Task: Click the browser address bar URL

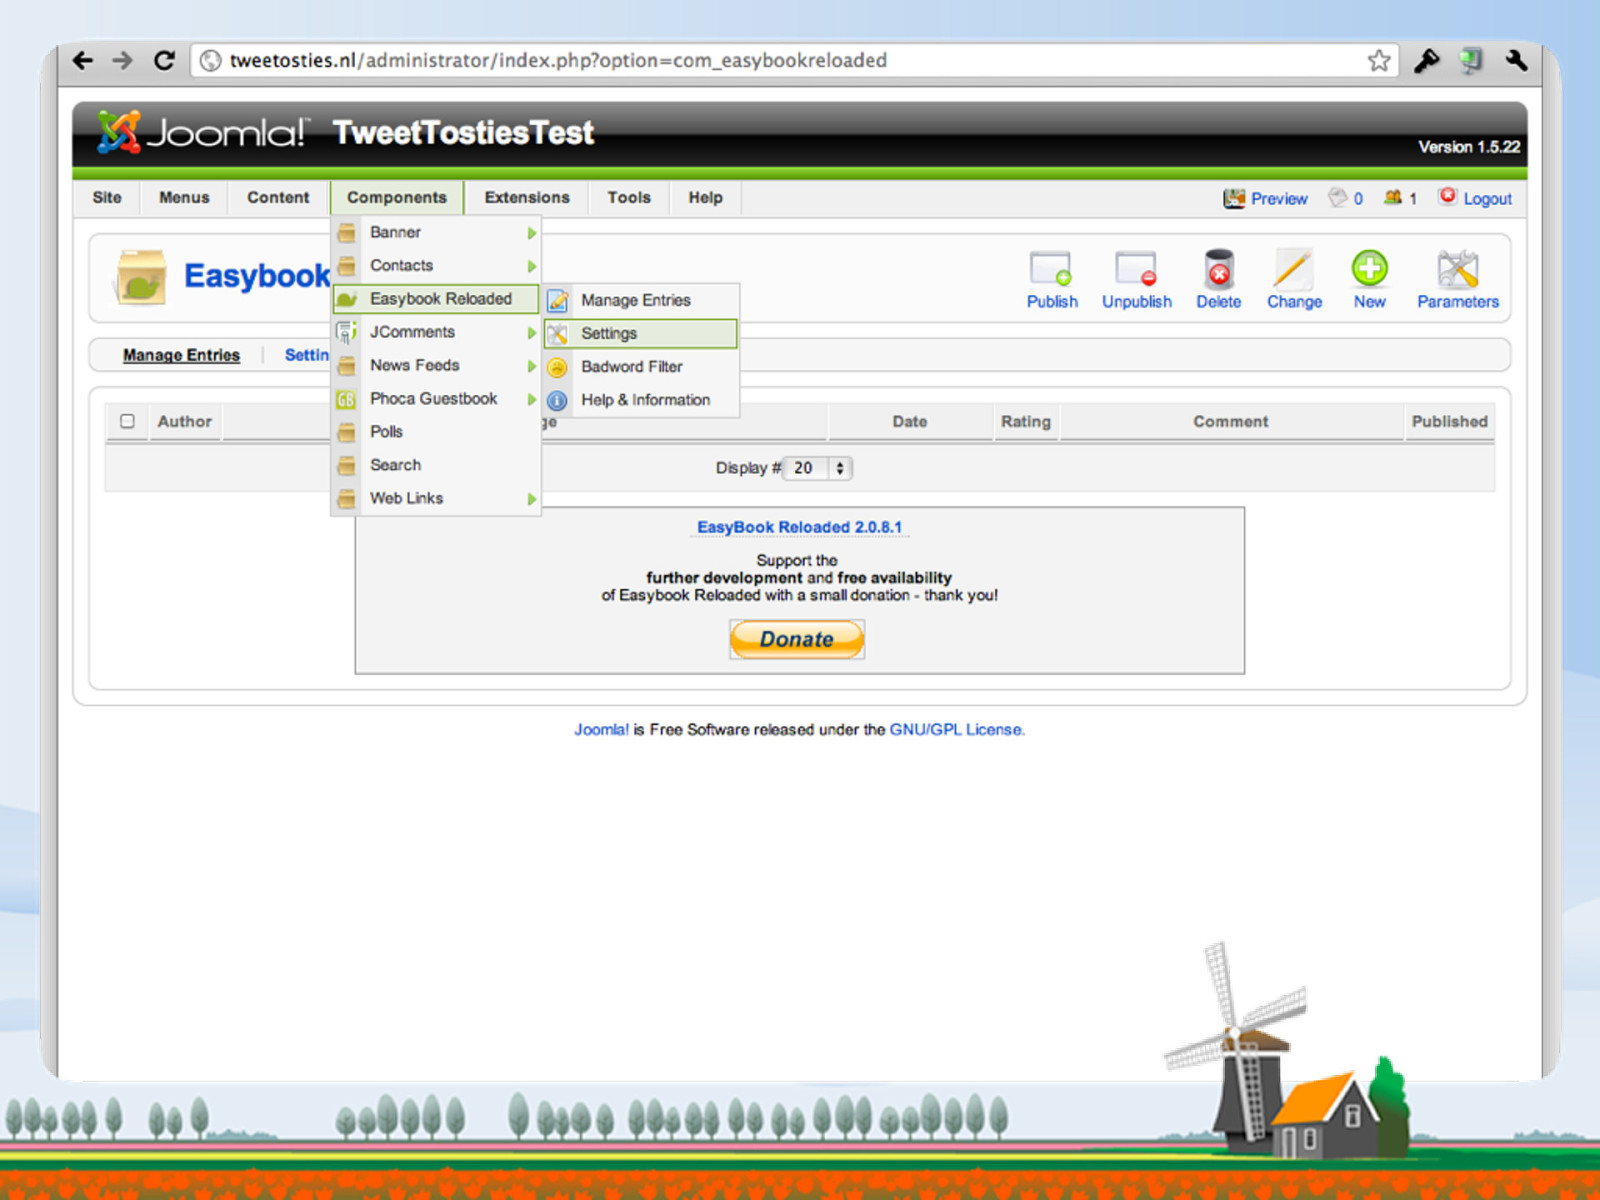Action: pos(558,61)
